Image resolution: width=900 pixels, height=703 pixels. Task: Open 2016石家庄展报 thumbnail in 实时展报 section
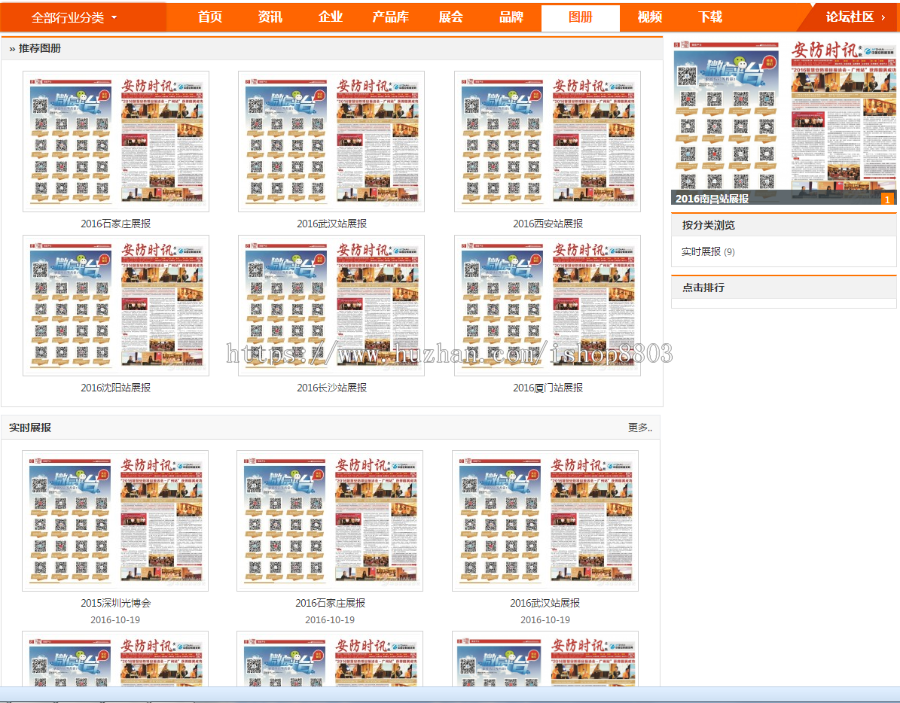(x=329, y=521)
